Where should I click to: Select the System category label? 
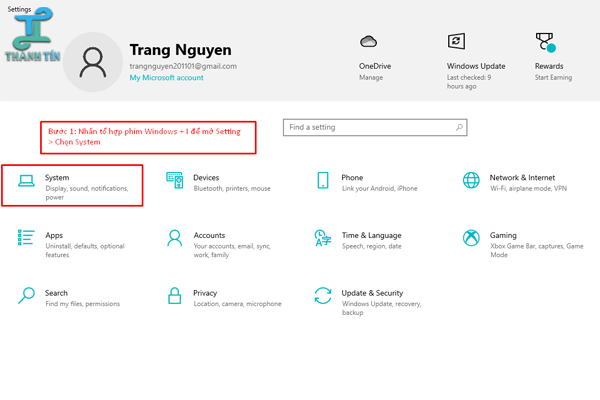point(57,178)
